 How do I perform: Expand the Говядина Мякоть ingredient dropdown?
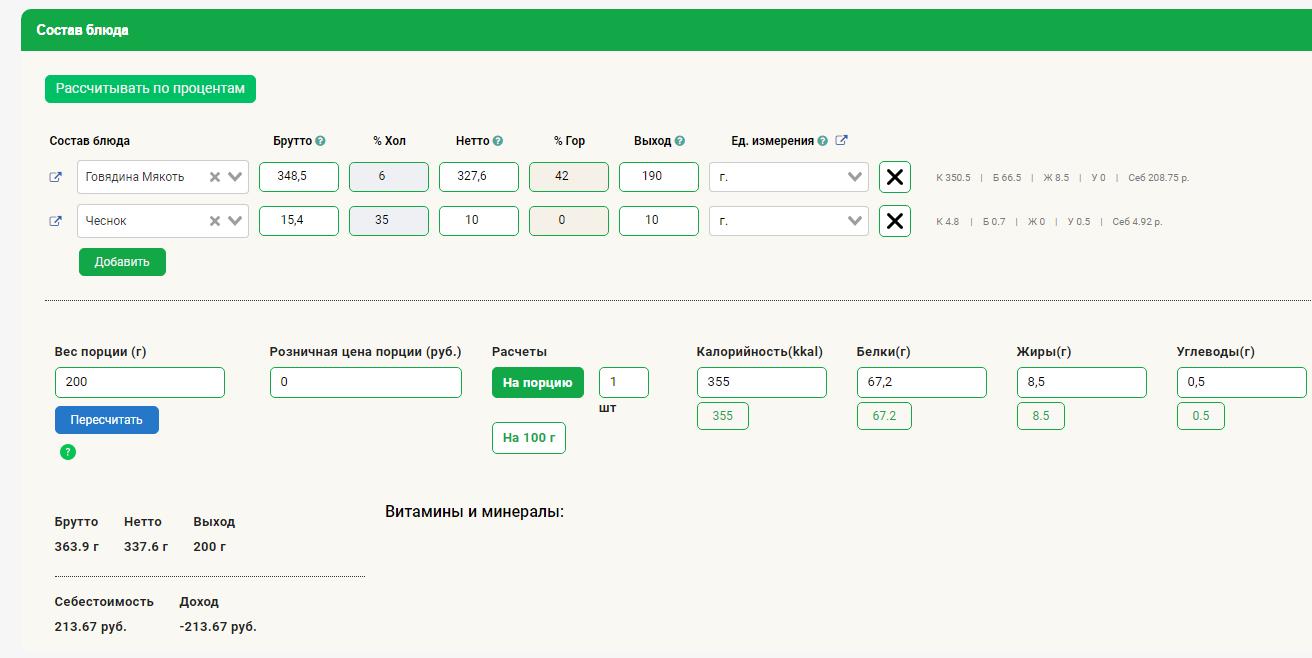[x=236, y=178]
